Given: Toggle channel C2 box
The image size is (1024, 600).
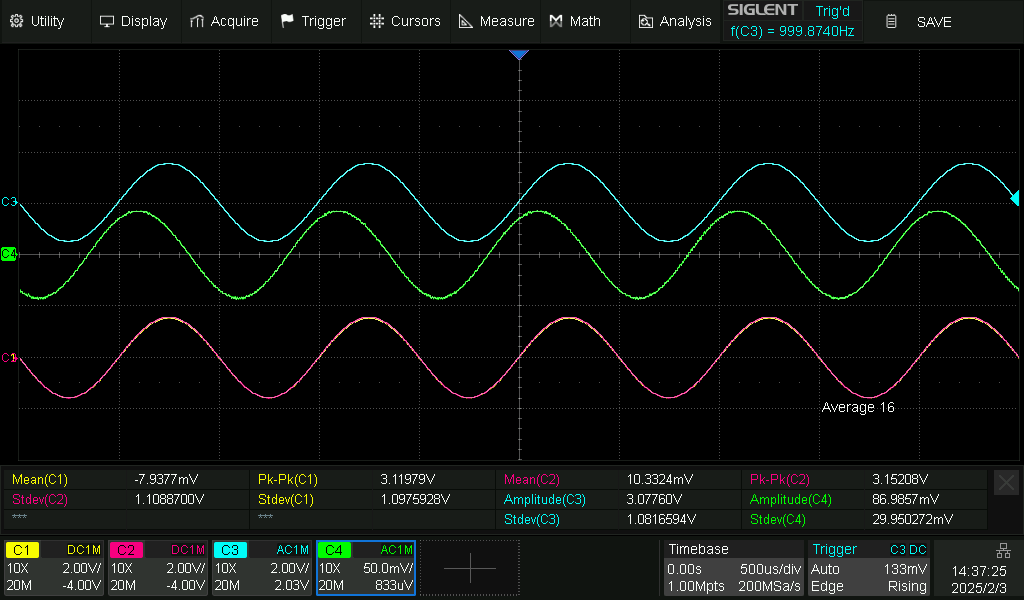Looking at the screenshot, I should [158, 568].
